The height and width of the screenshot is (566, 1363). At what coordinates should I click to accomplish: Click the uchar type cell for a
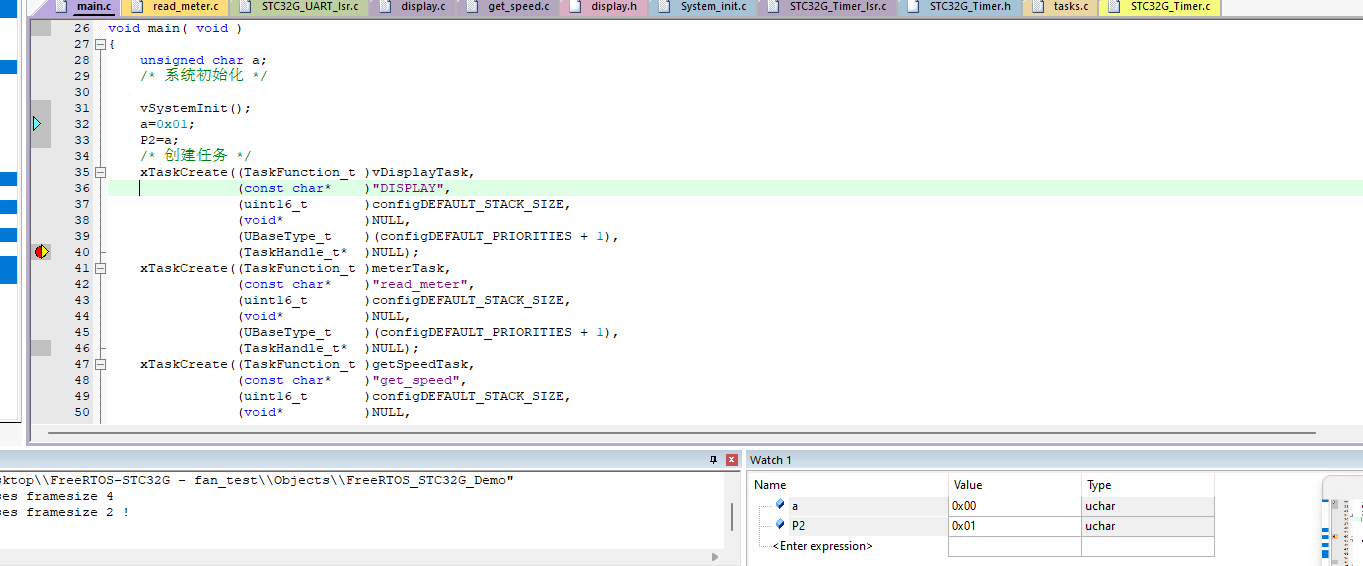(1148, 506)
